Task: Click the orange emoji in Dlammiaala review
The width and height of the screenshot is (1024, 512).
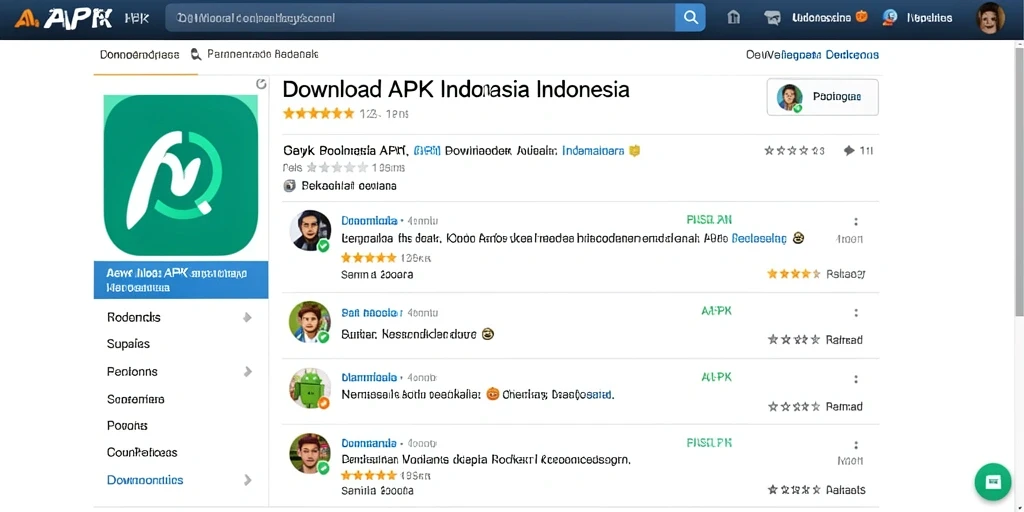Action: (x=493, y=394)
